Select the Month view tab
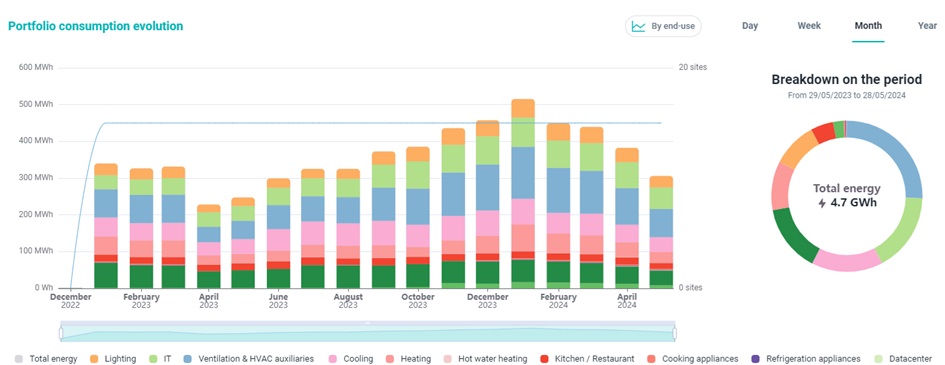 [x=868, y=26]
